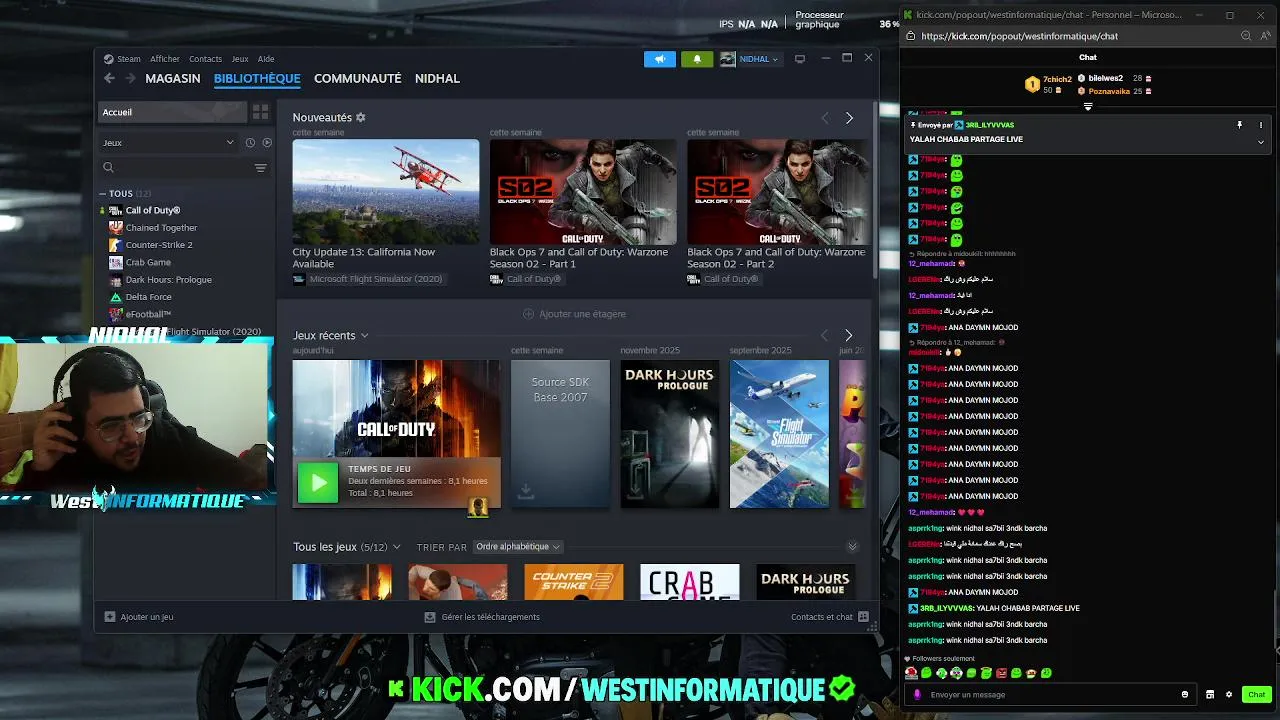Open advanced library filters icon
This screenshot has height=720, width=1280.
point(260,168)
